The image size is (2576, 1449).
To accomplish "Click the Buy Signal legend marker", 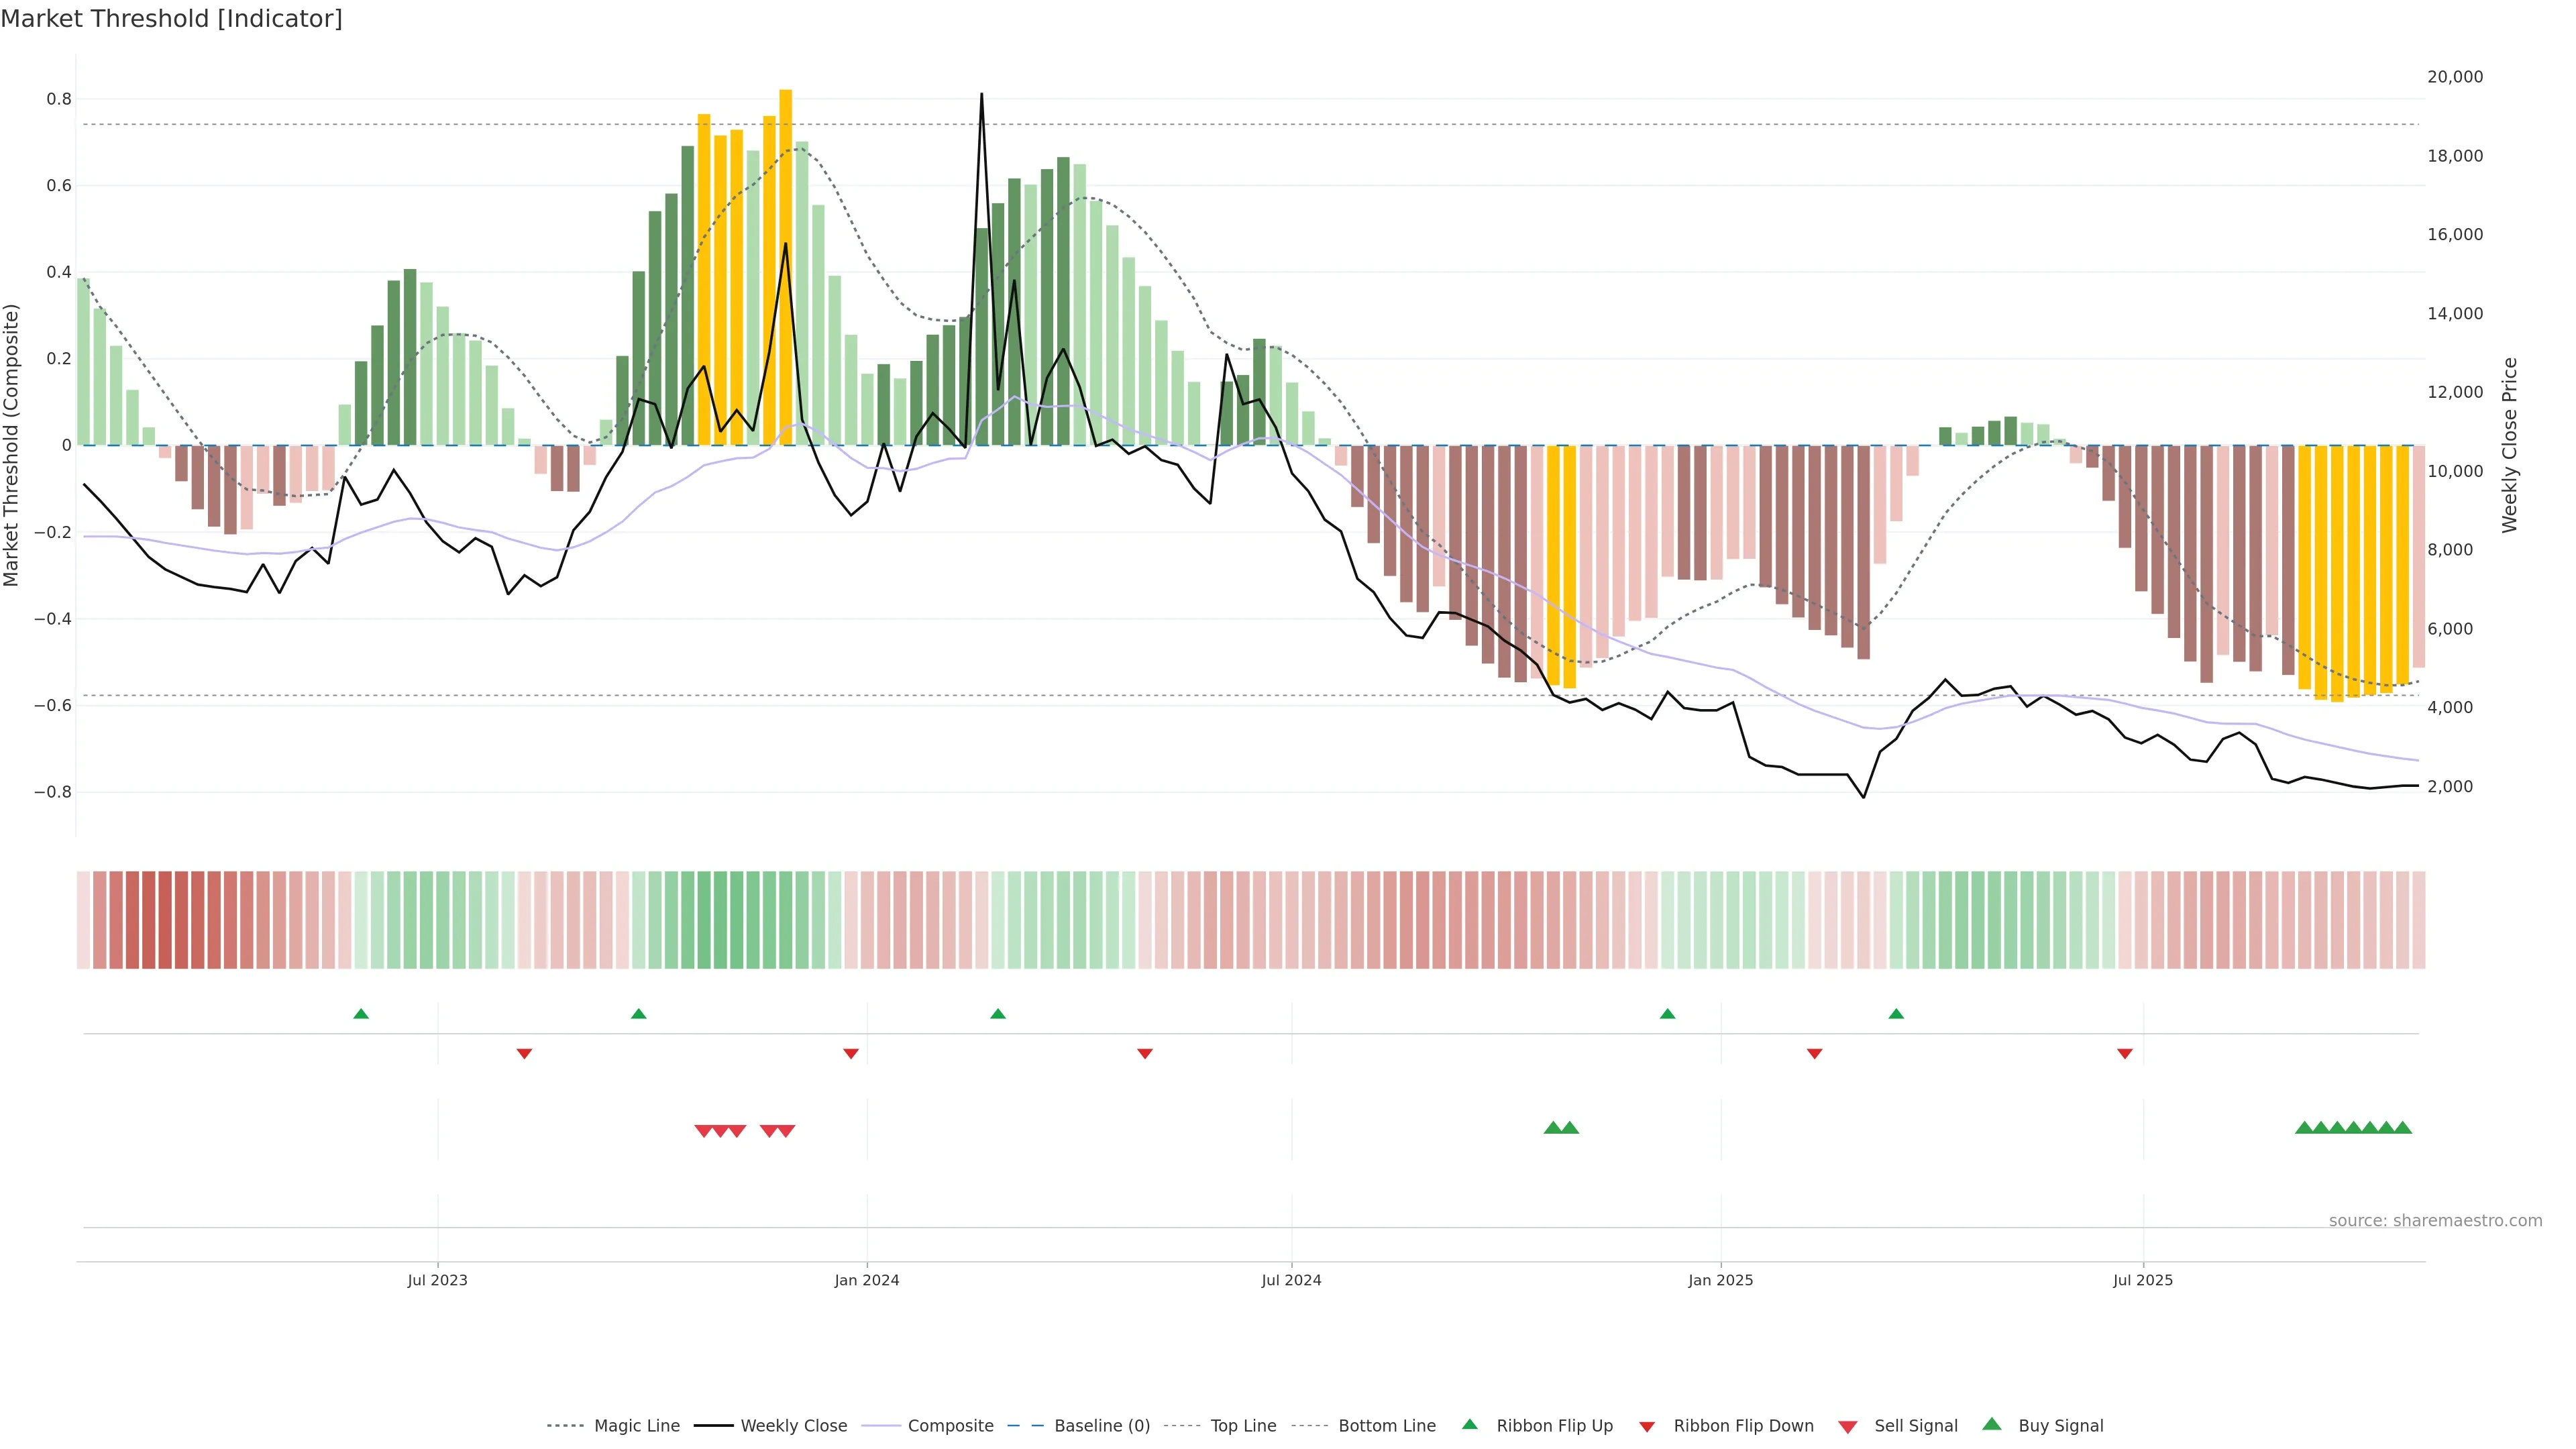I will [x=1991, y=1424].
